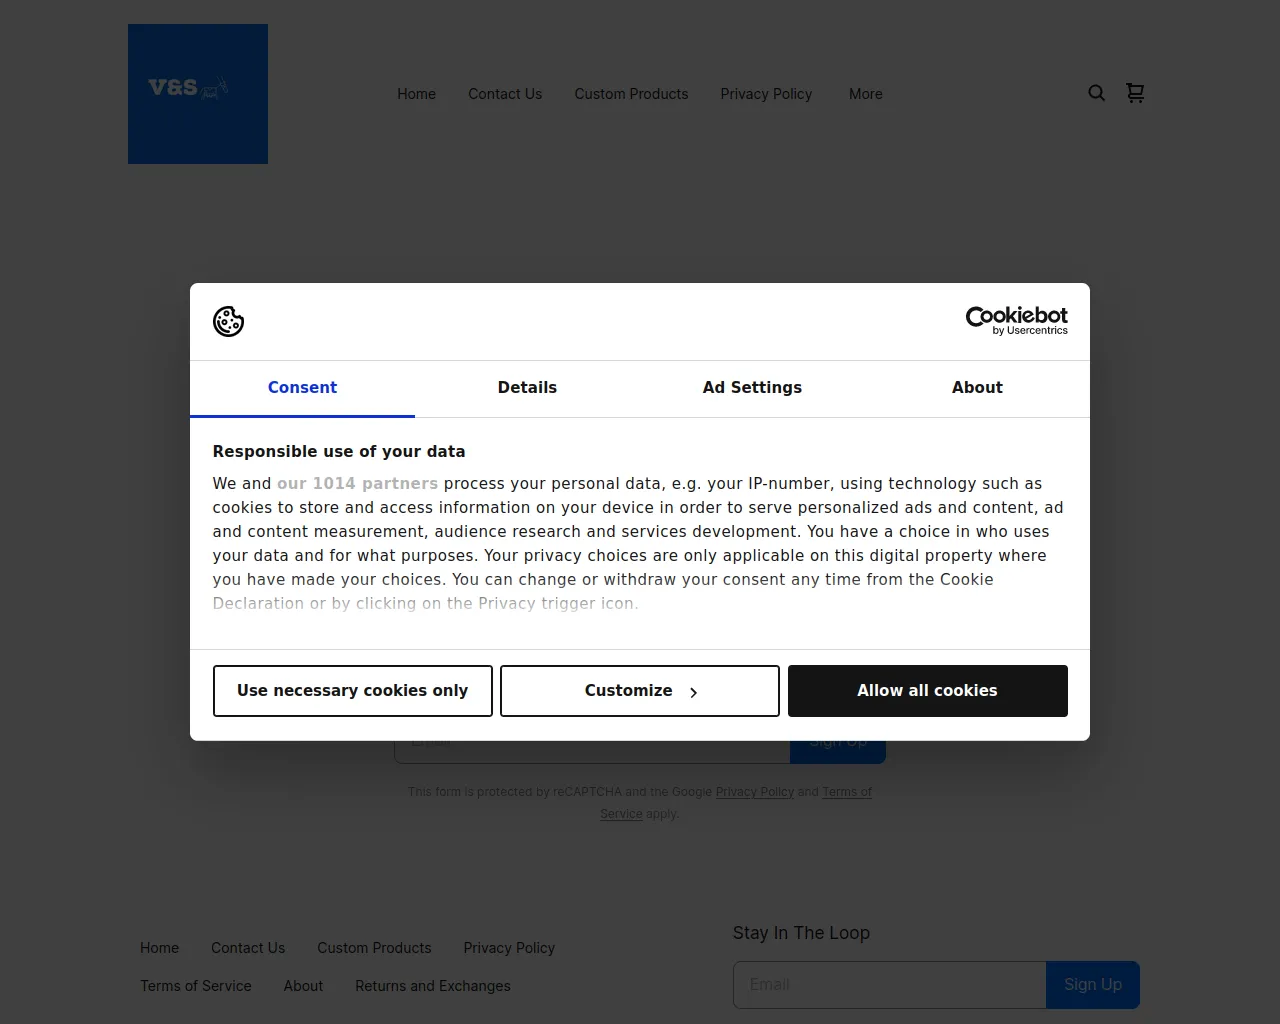Click the cookie icon in the consent dialog
Screen dimensions: 1280x1024
coord(228,321)
